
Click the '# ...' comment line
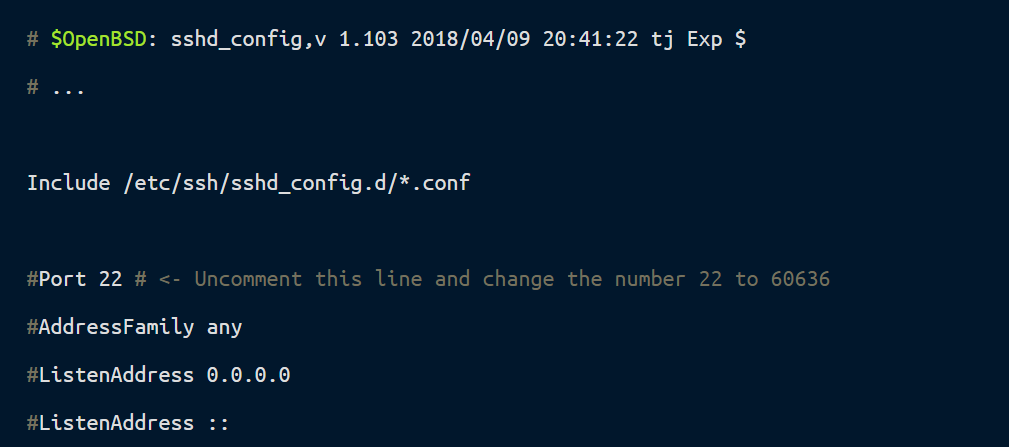(x=56, y=88)
